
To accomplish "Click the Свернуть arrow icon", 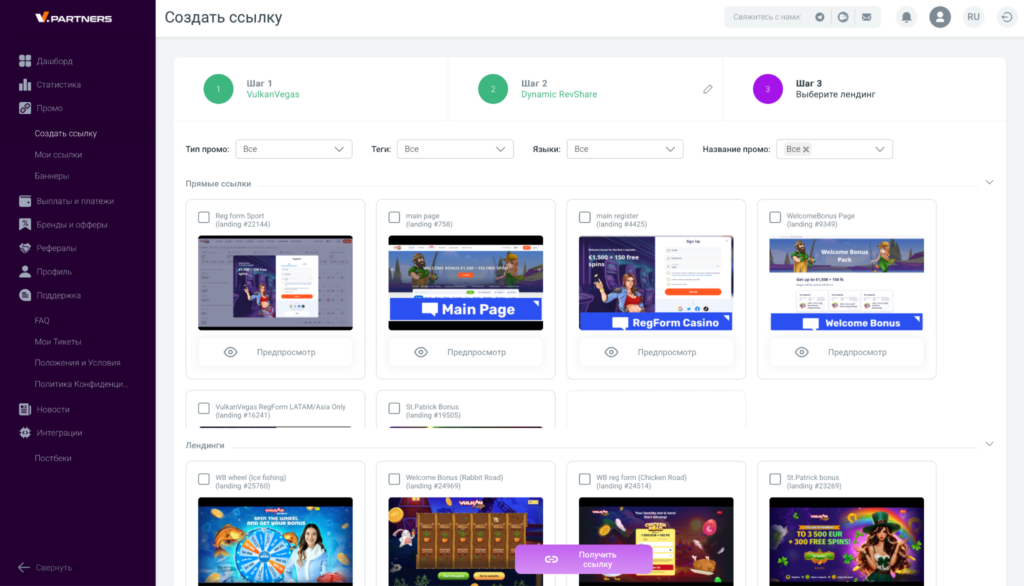I will coord(24,567).
